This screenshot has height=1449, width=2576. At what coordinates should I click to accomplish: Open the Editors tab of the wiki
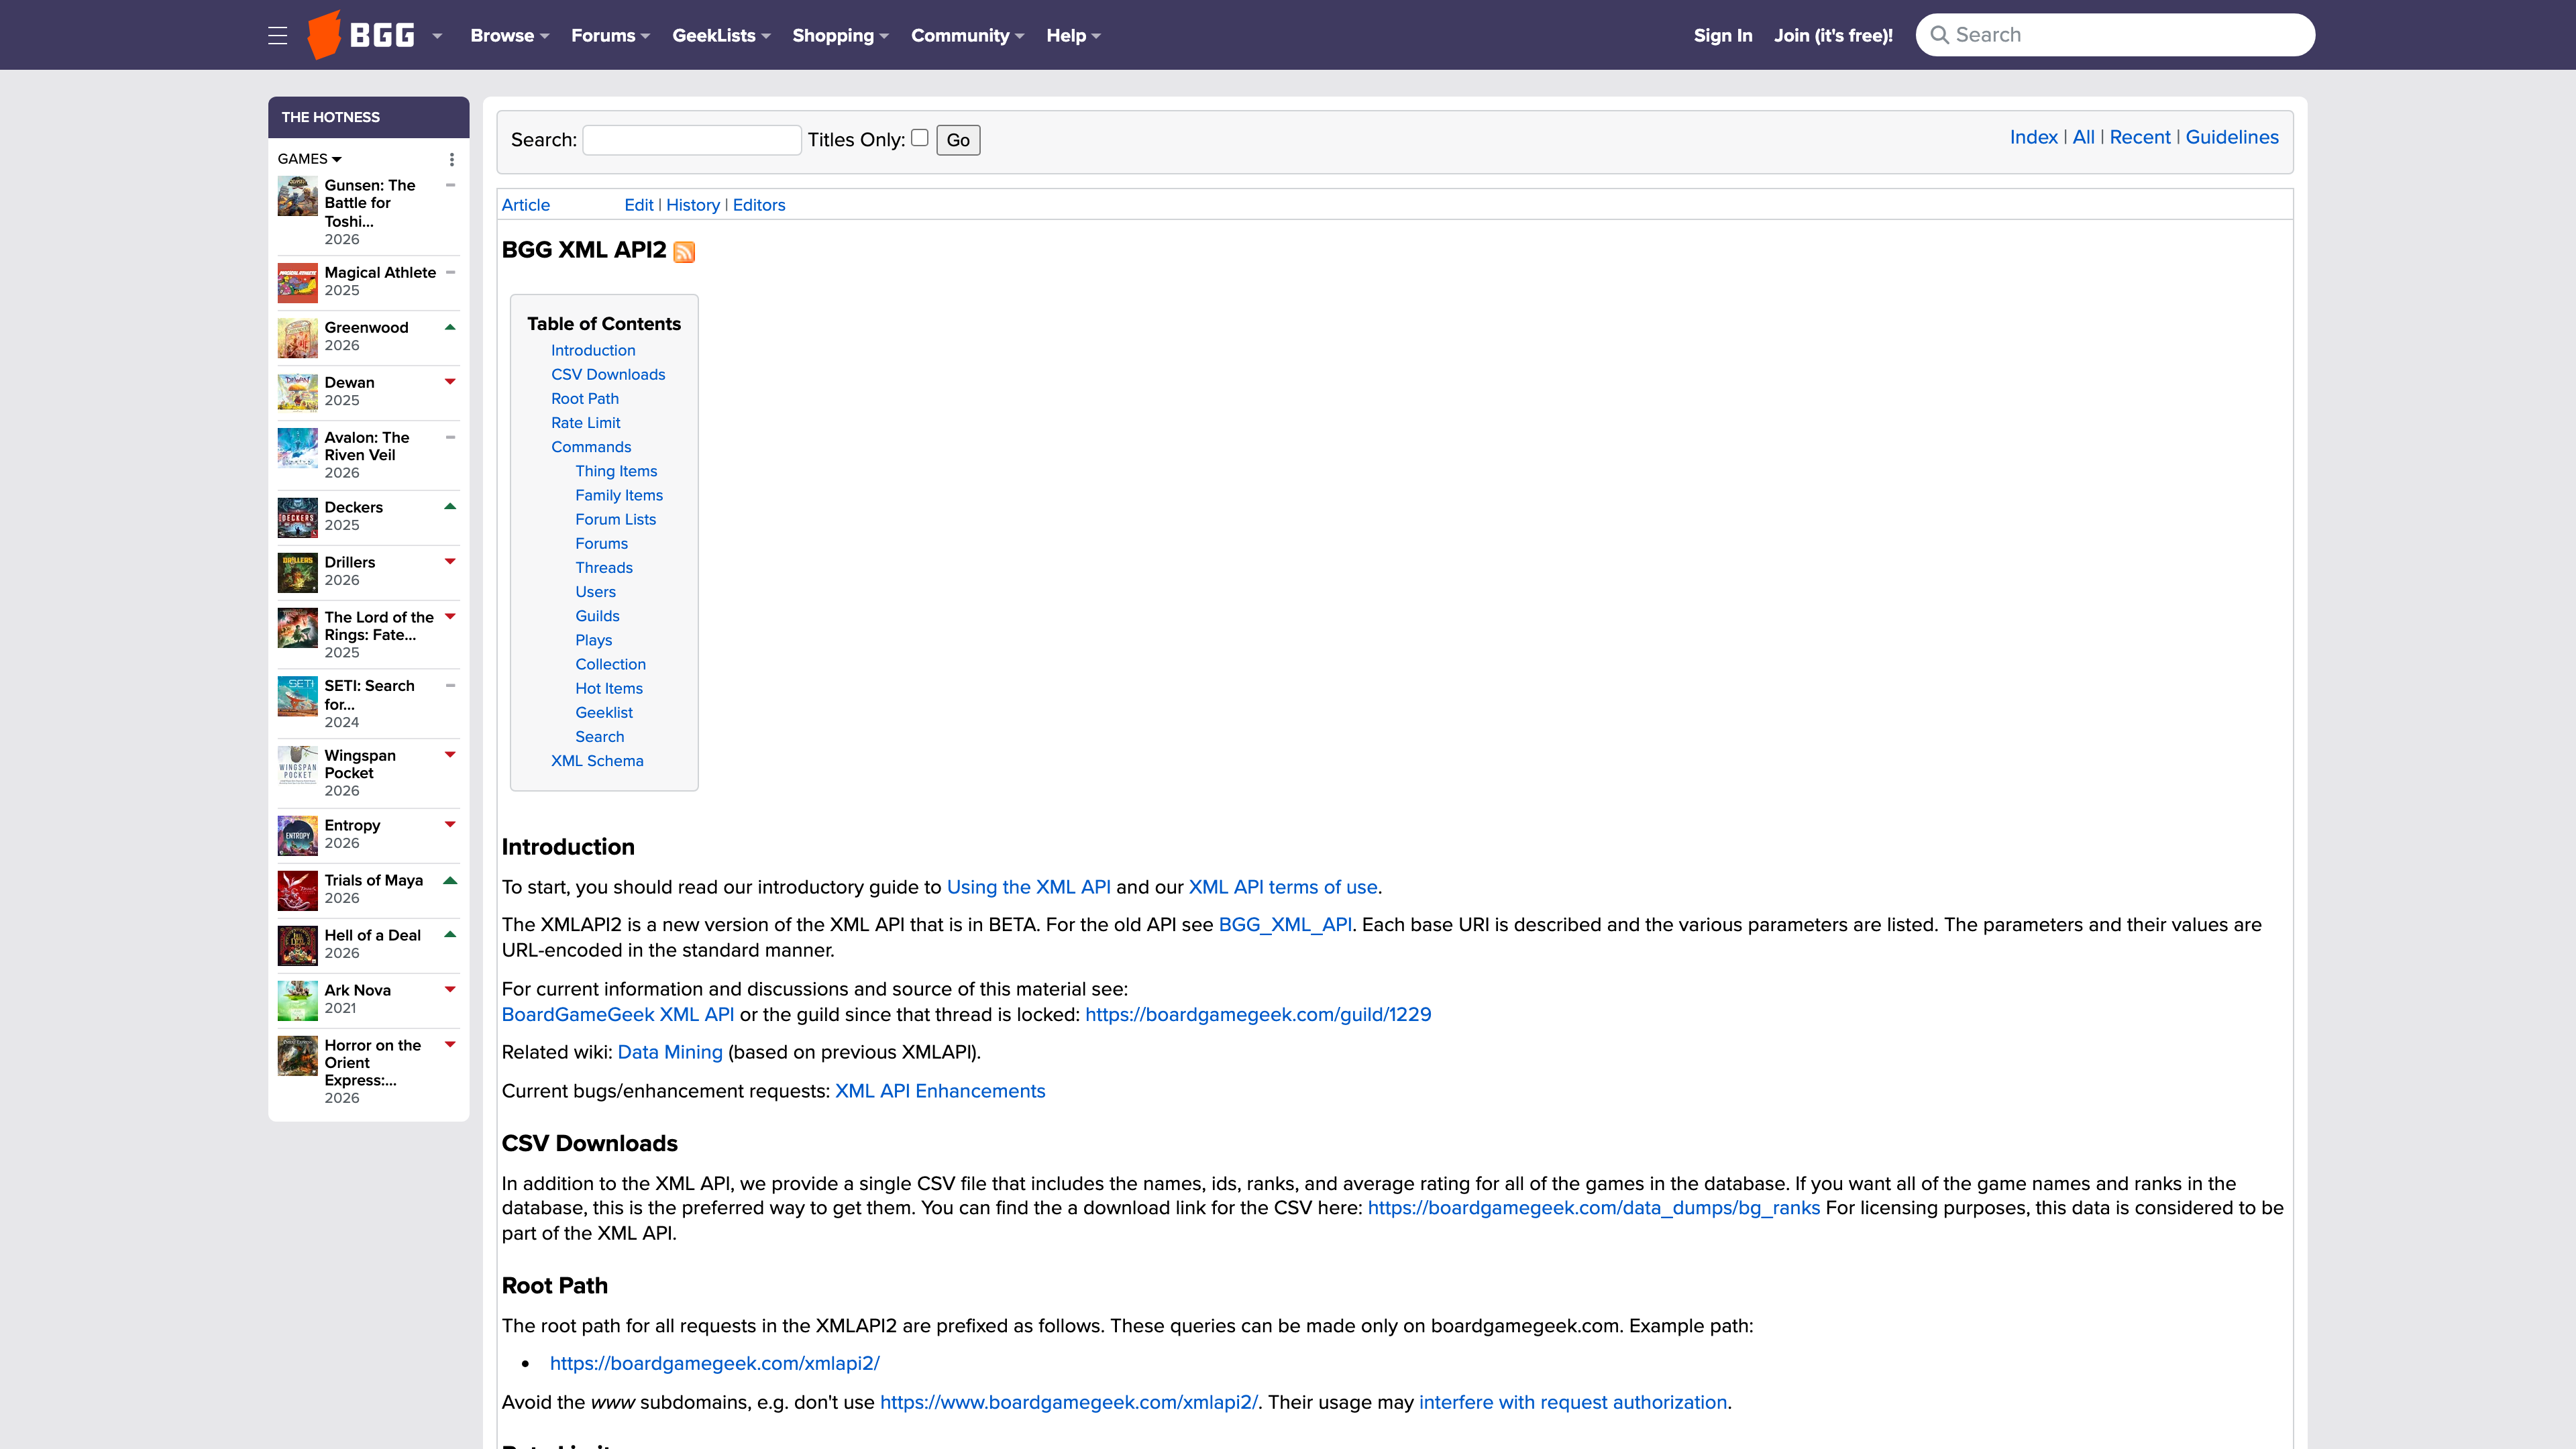(759, 205)
